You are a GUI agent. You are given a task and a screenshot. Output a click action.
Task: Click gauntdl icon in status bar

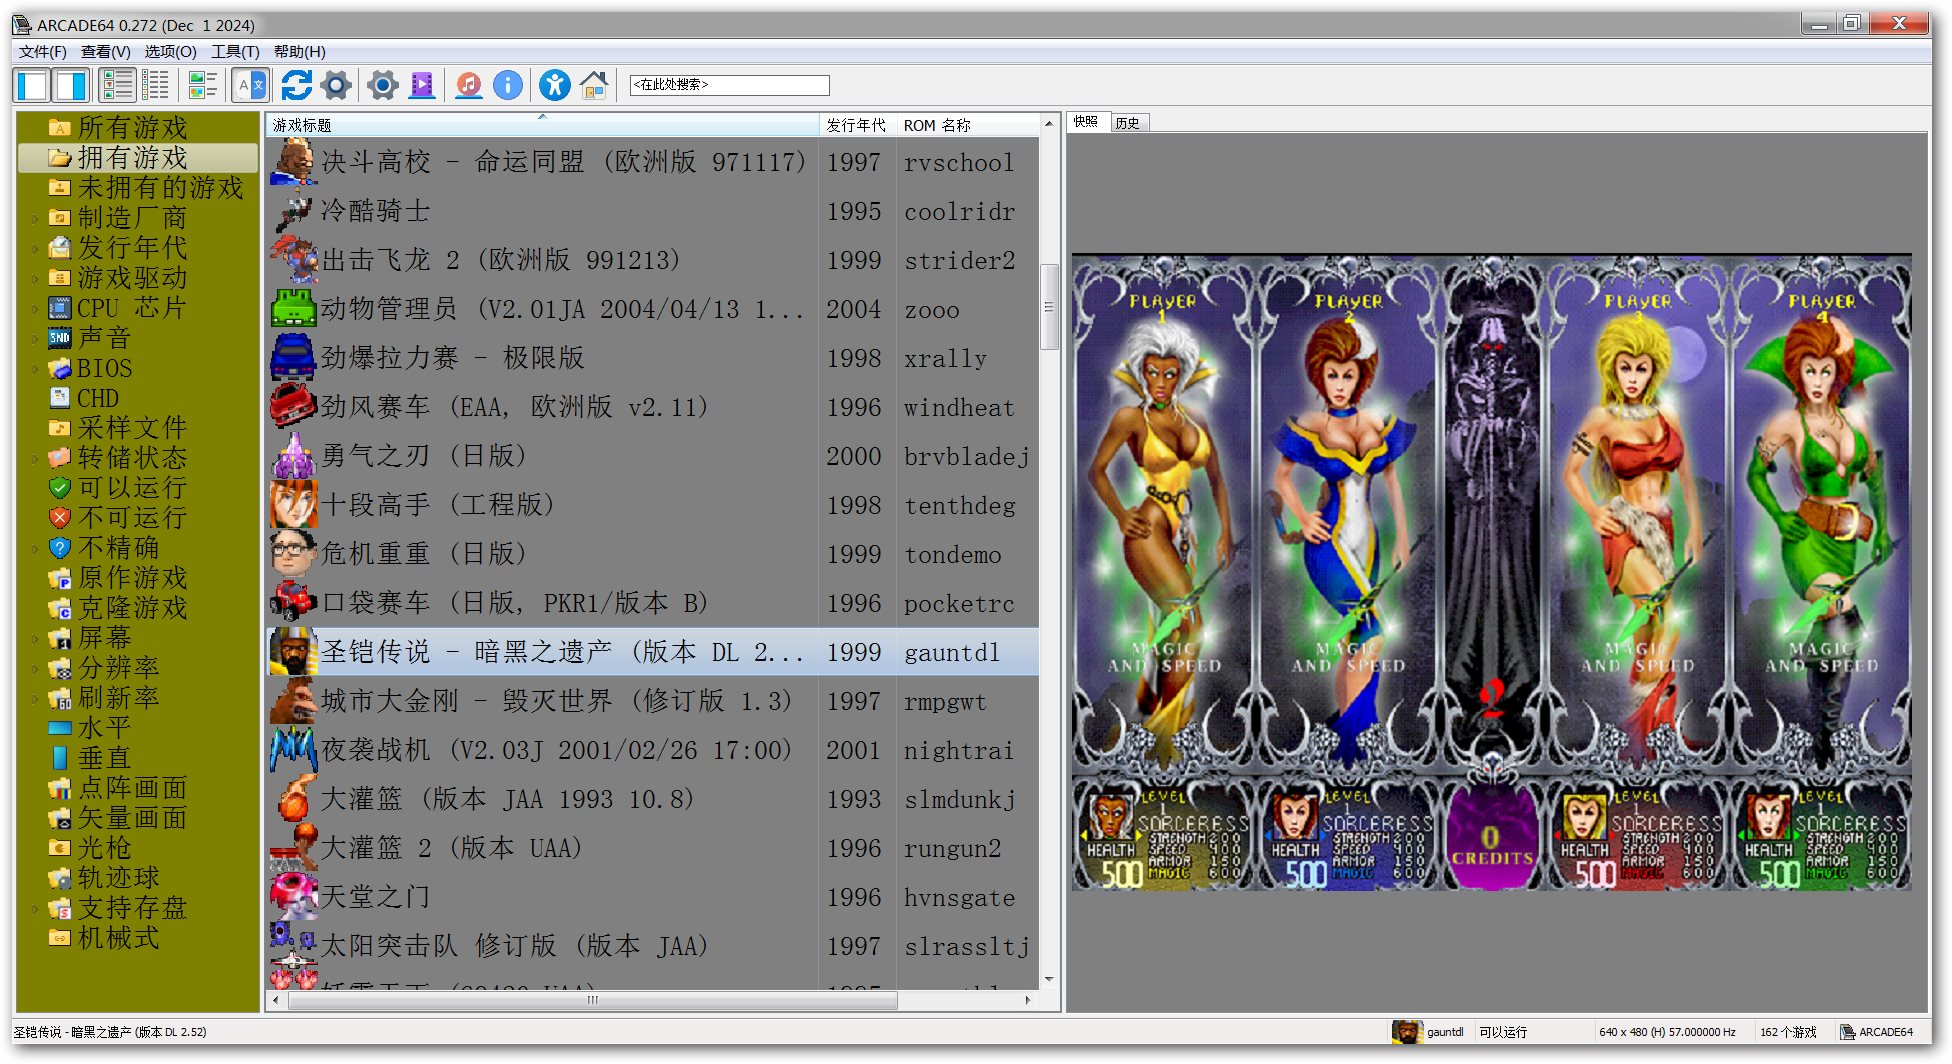pyautogui.click(x=1407, y=1032)
